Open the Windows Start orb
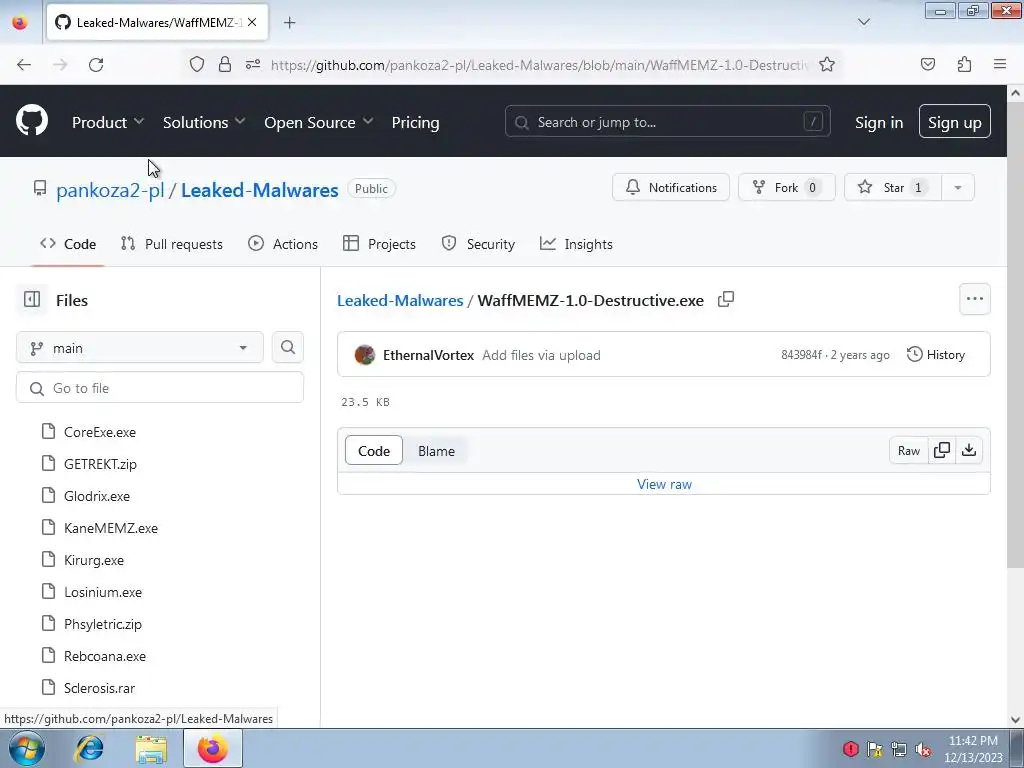 (27, 748)
